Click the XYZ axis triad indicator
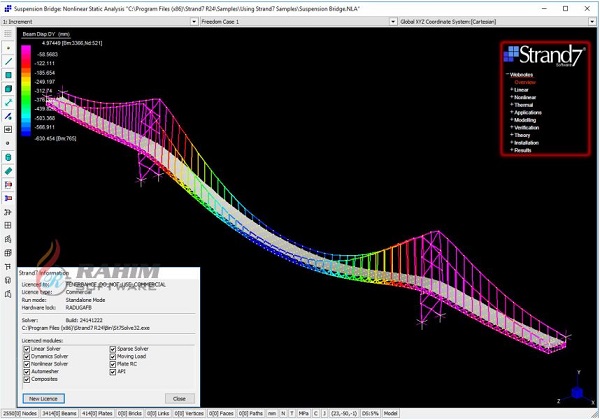The width and height of the screenshot is (600, 420). [577, 388]
